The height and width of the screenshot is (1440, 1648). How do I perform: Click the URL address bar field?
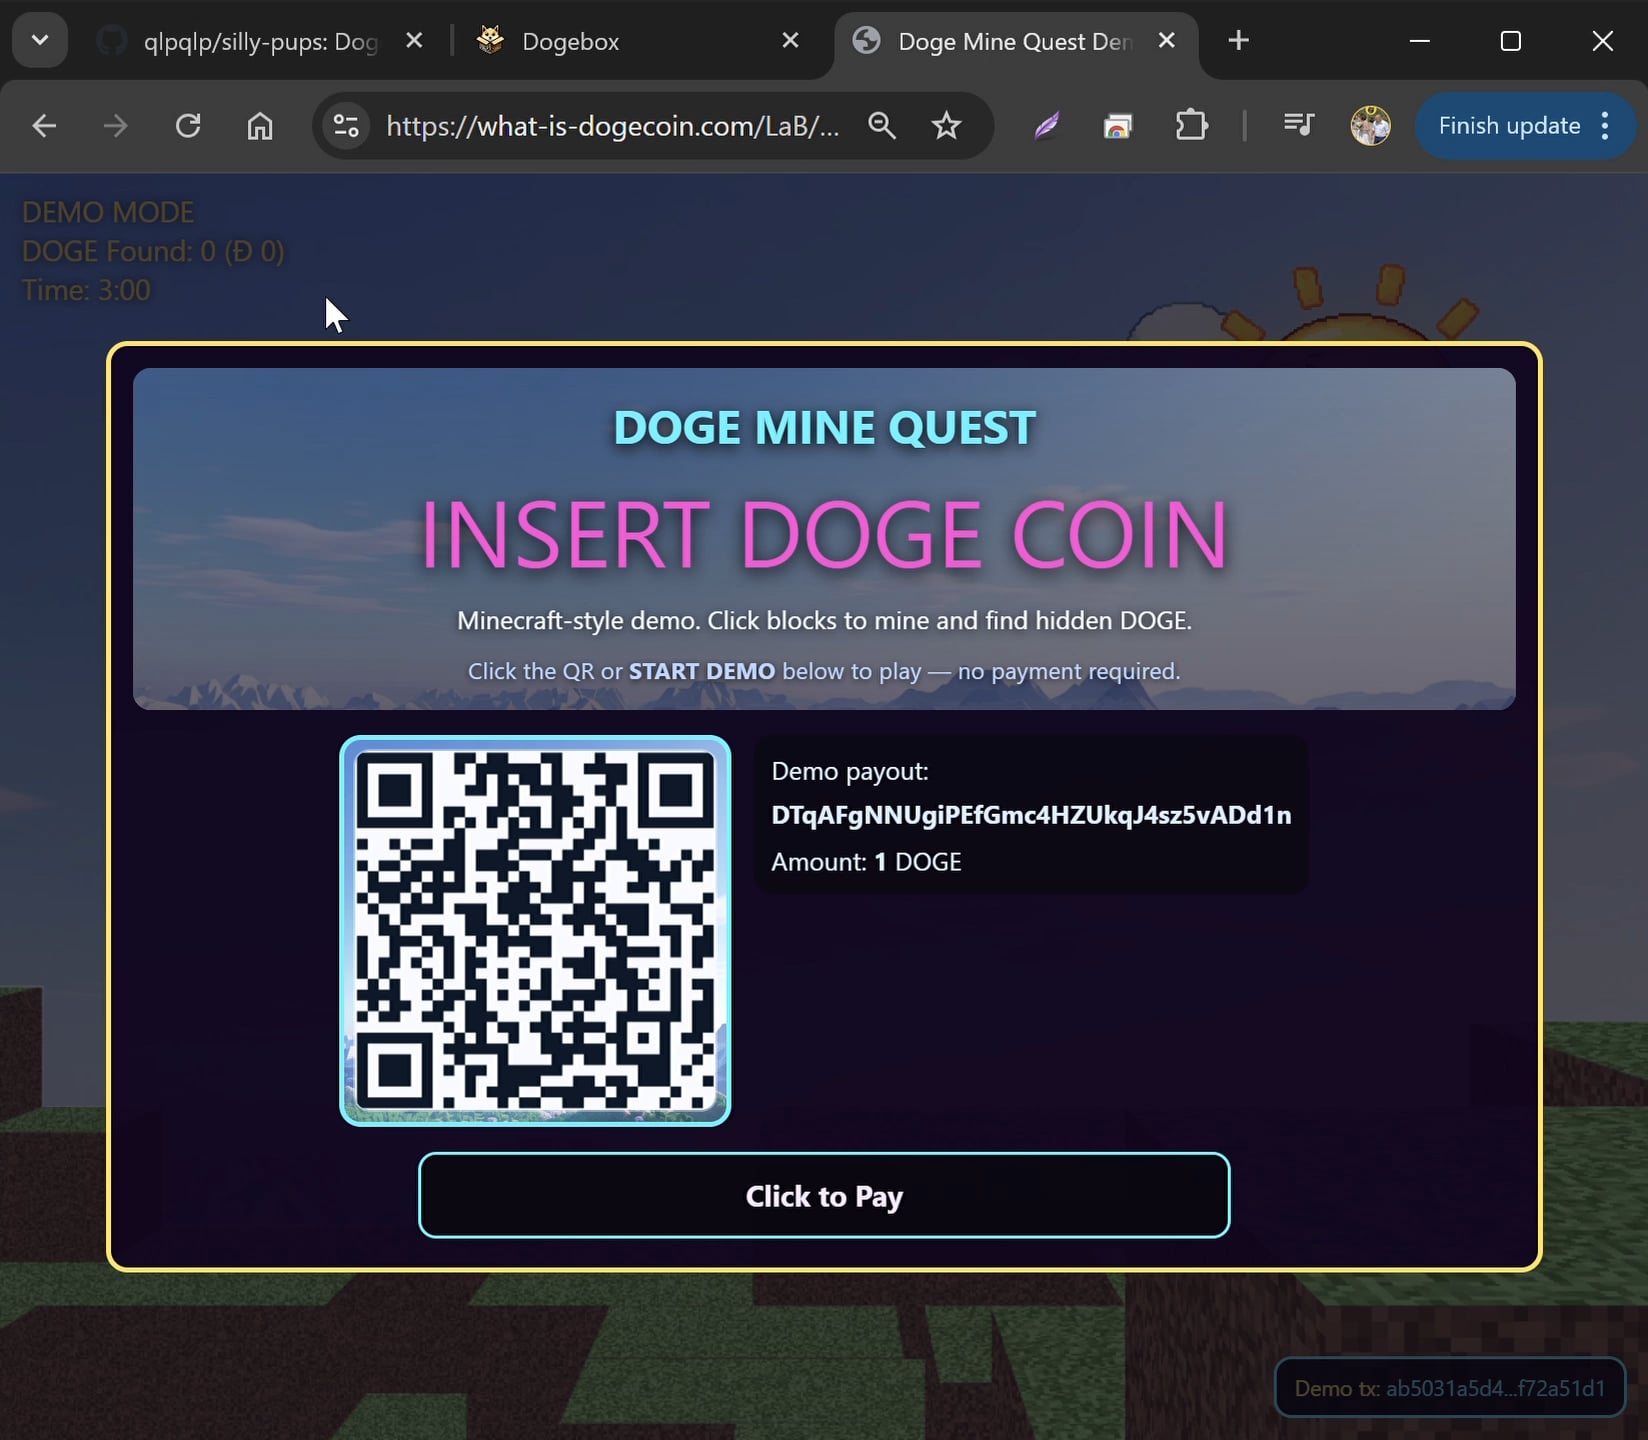pyautogui.click(x=612, y=126)
